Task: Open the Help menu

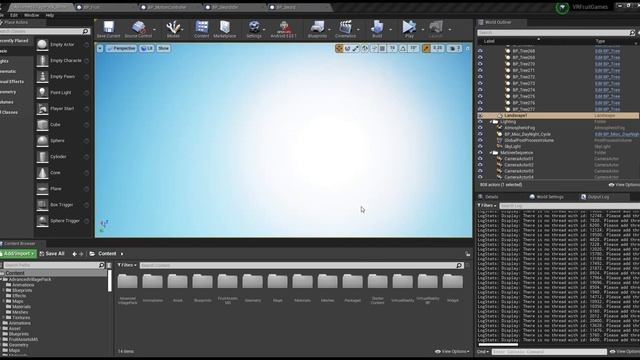Action: coord(50,15)
